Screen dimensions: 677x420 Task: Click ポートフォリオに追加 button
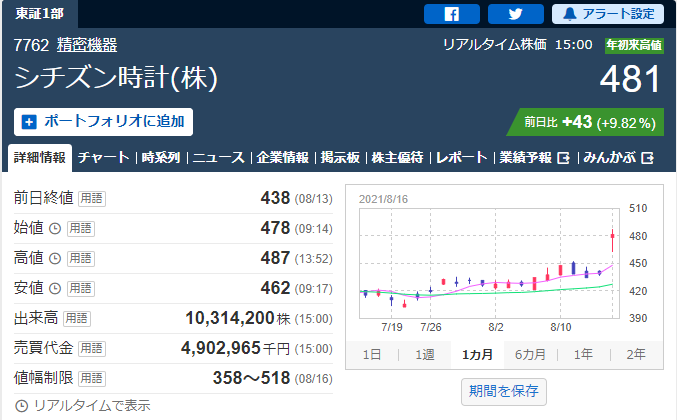click(x=104, y=121)
